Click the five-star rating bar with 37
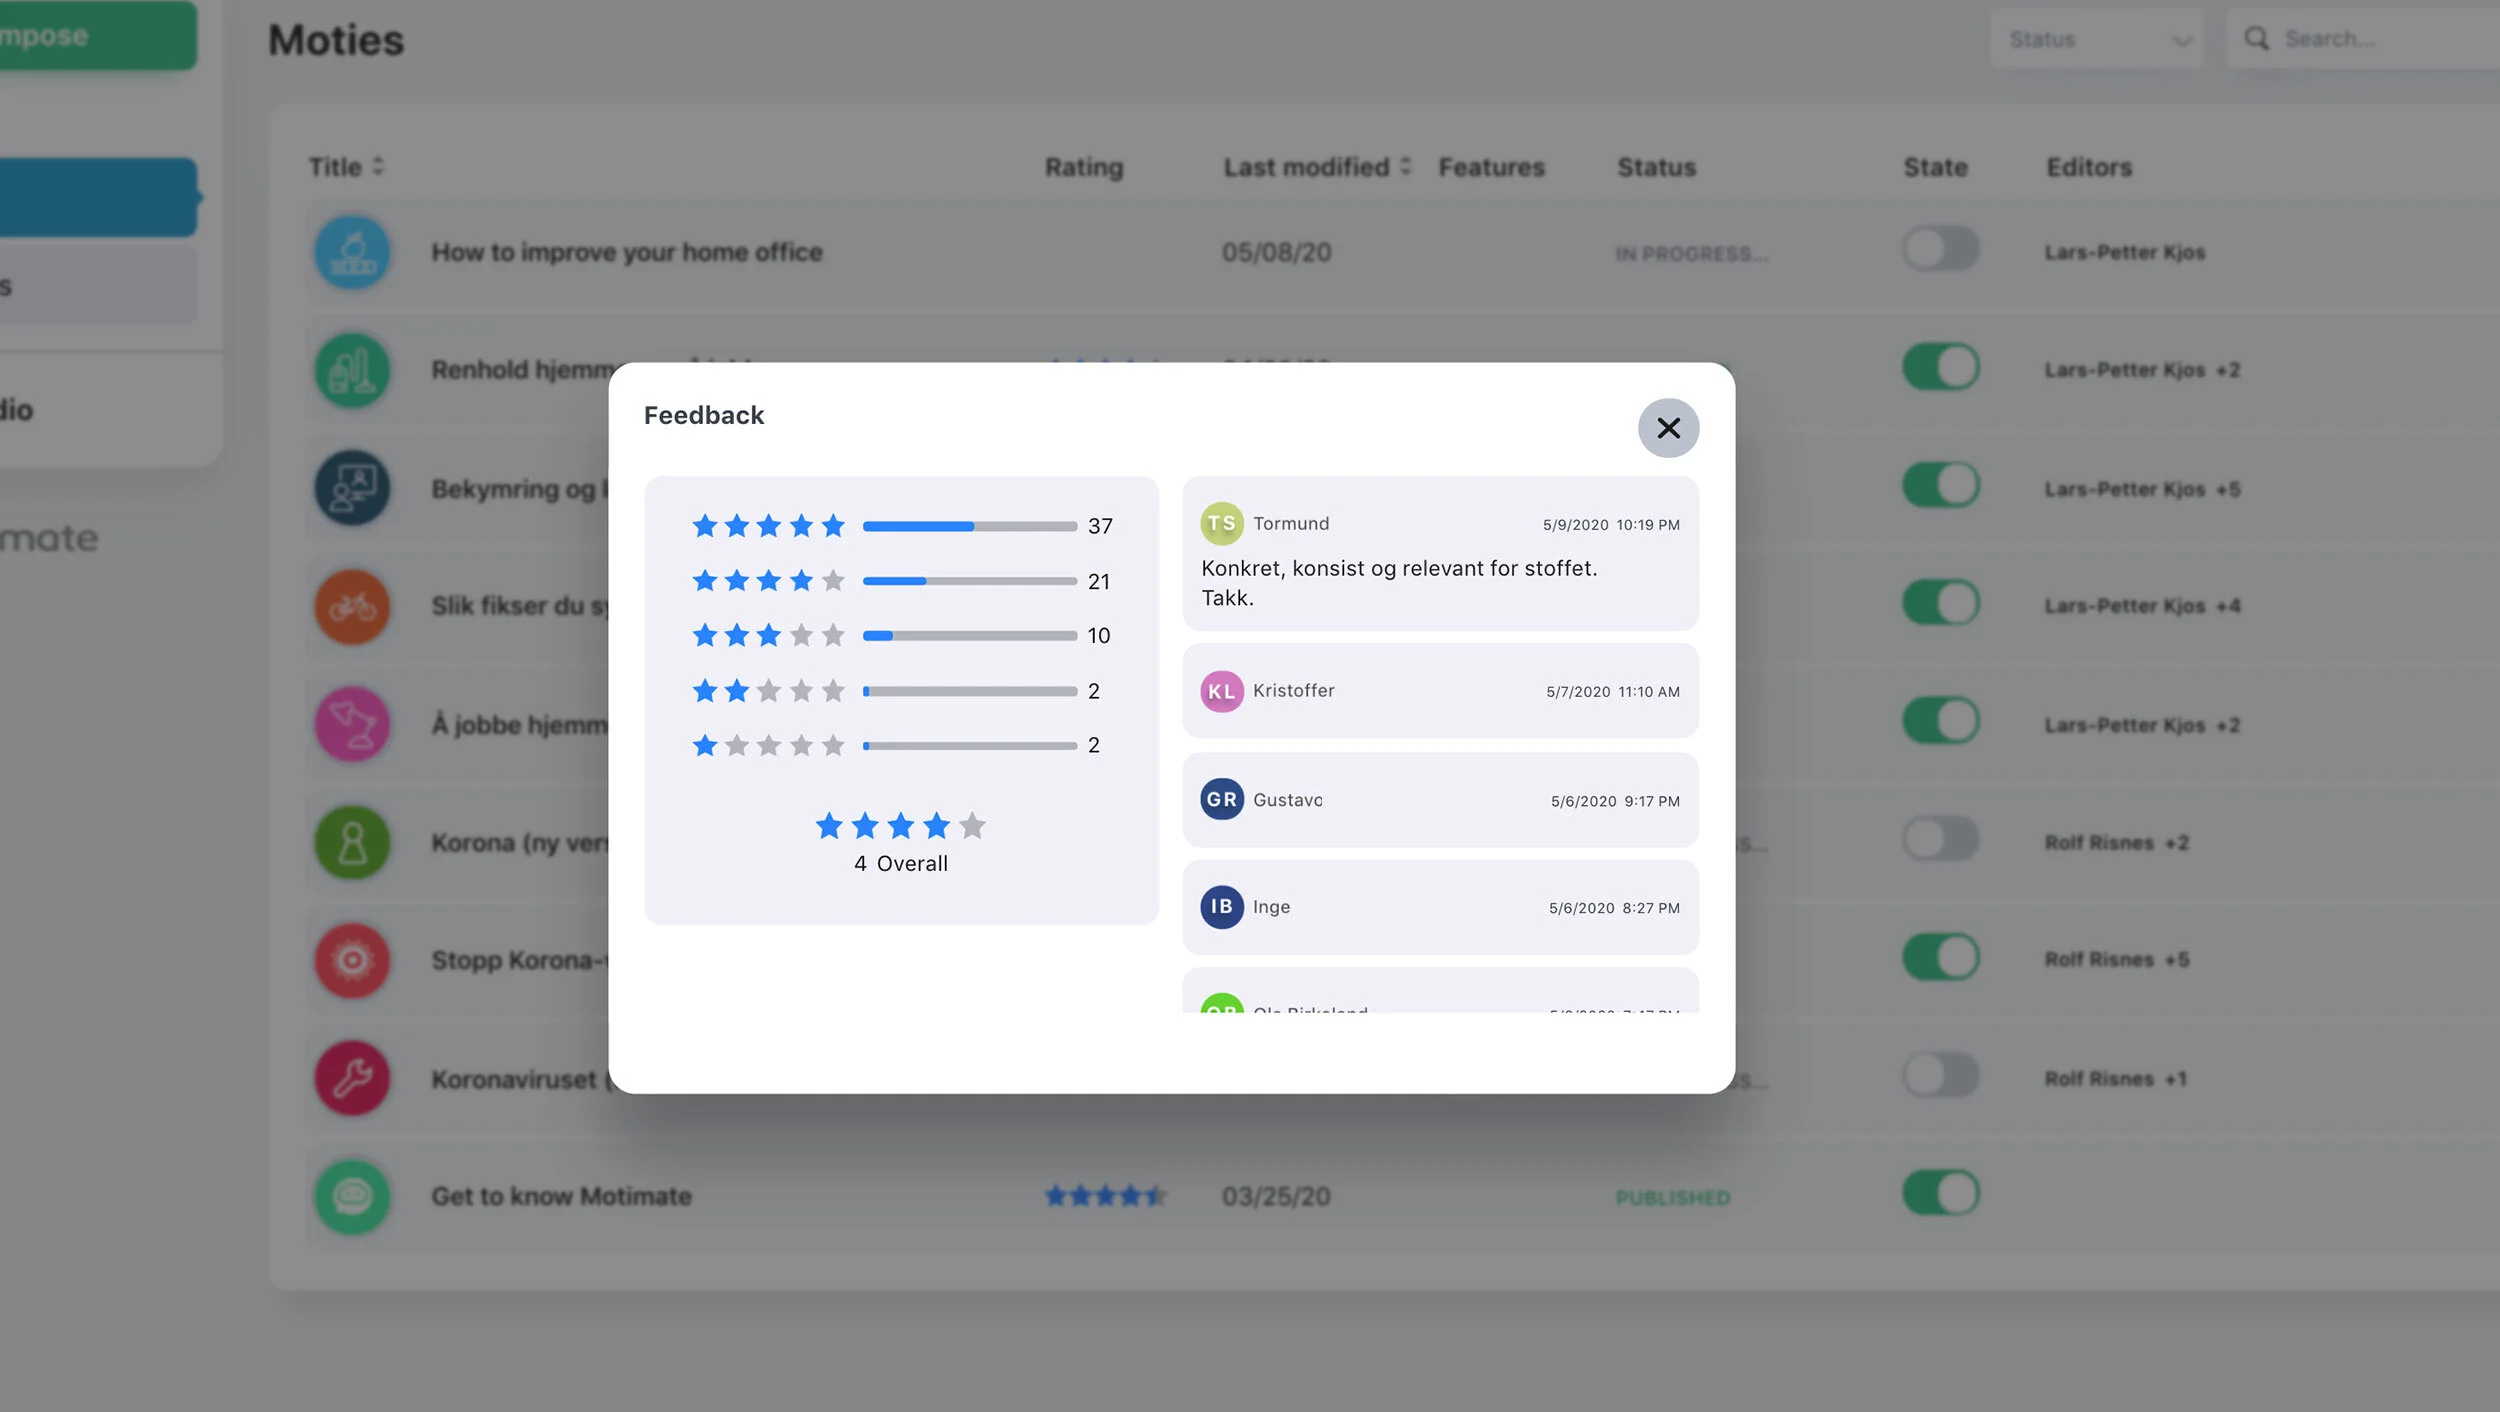The height and width of the screenshot is (1412, 2500). pyautogui.click(x=968, y=526)
